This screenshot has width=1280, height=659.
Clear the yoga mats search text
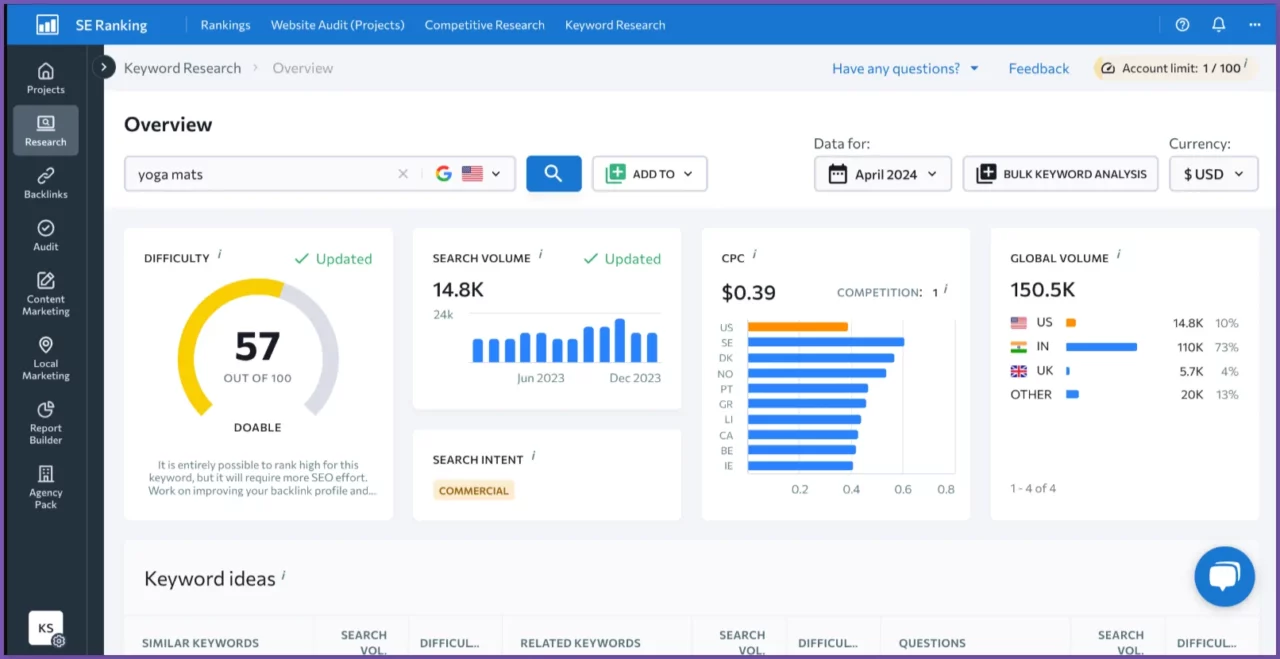[x=403, y=174]
